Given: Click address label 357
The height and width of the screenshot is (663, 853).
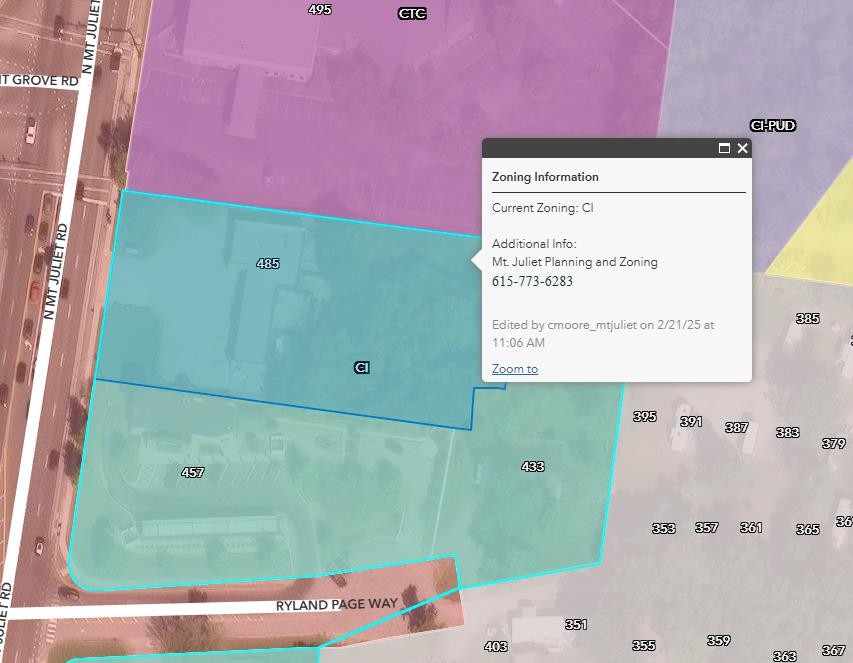Looking at the screenshot, I should [x=706, y=528].
